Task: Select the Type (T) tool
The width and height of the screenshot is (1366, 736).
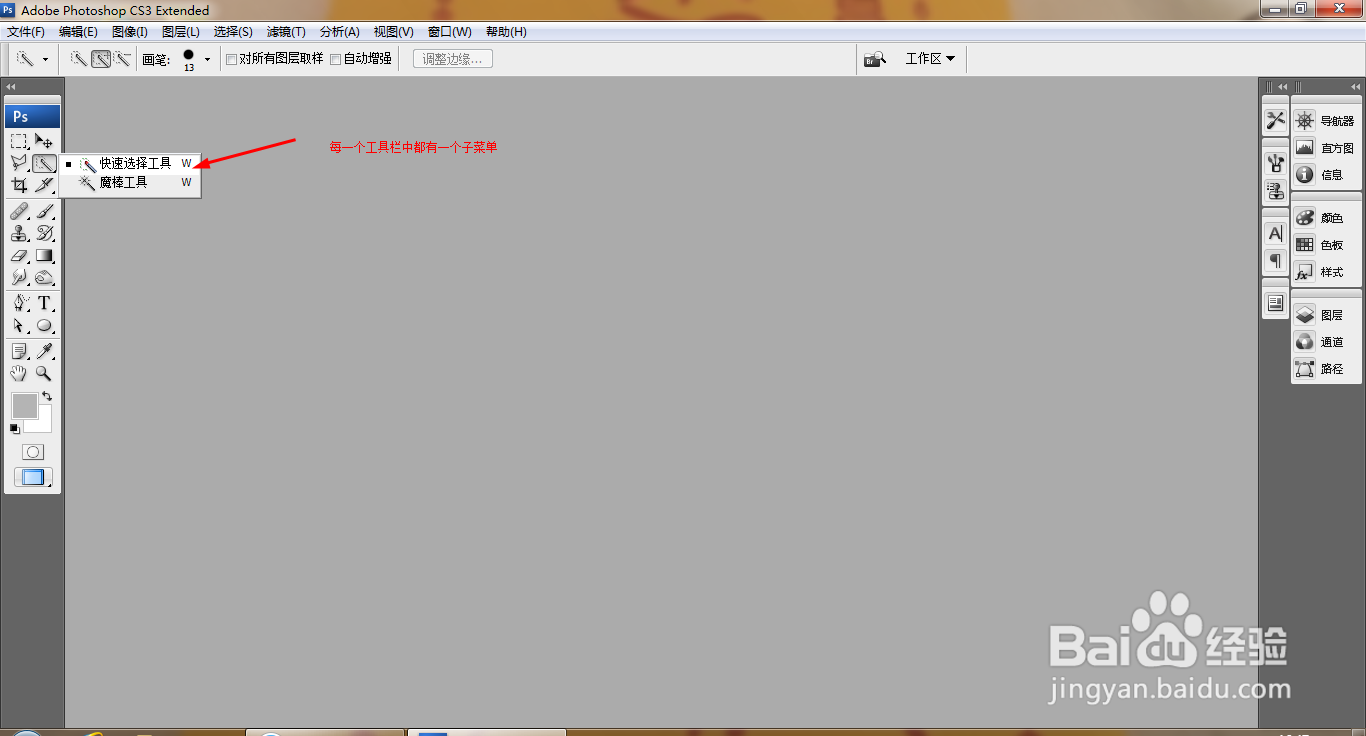Action: click(44, 304)
